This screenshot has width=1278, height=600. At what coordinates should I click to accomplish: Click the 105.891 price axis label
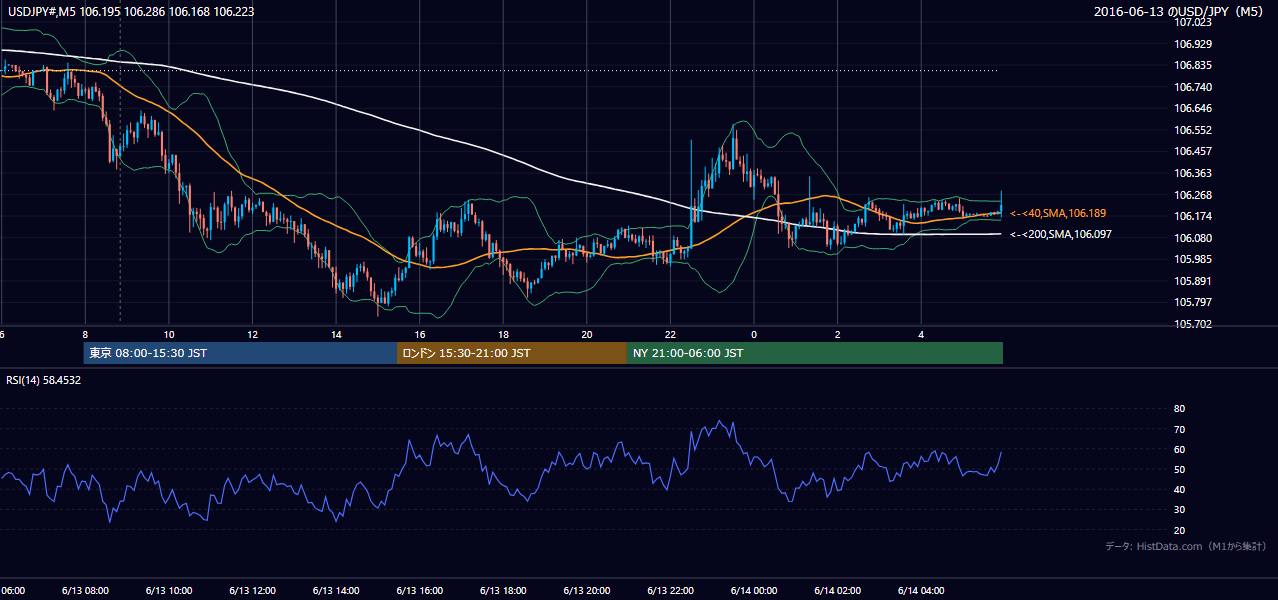point(1193,281)
